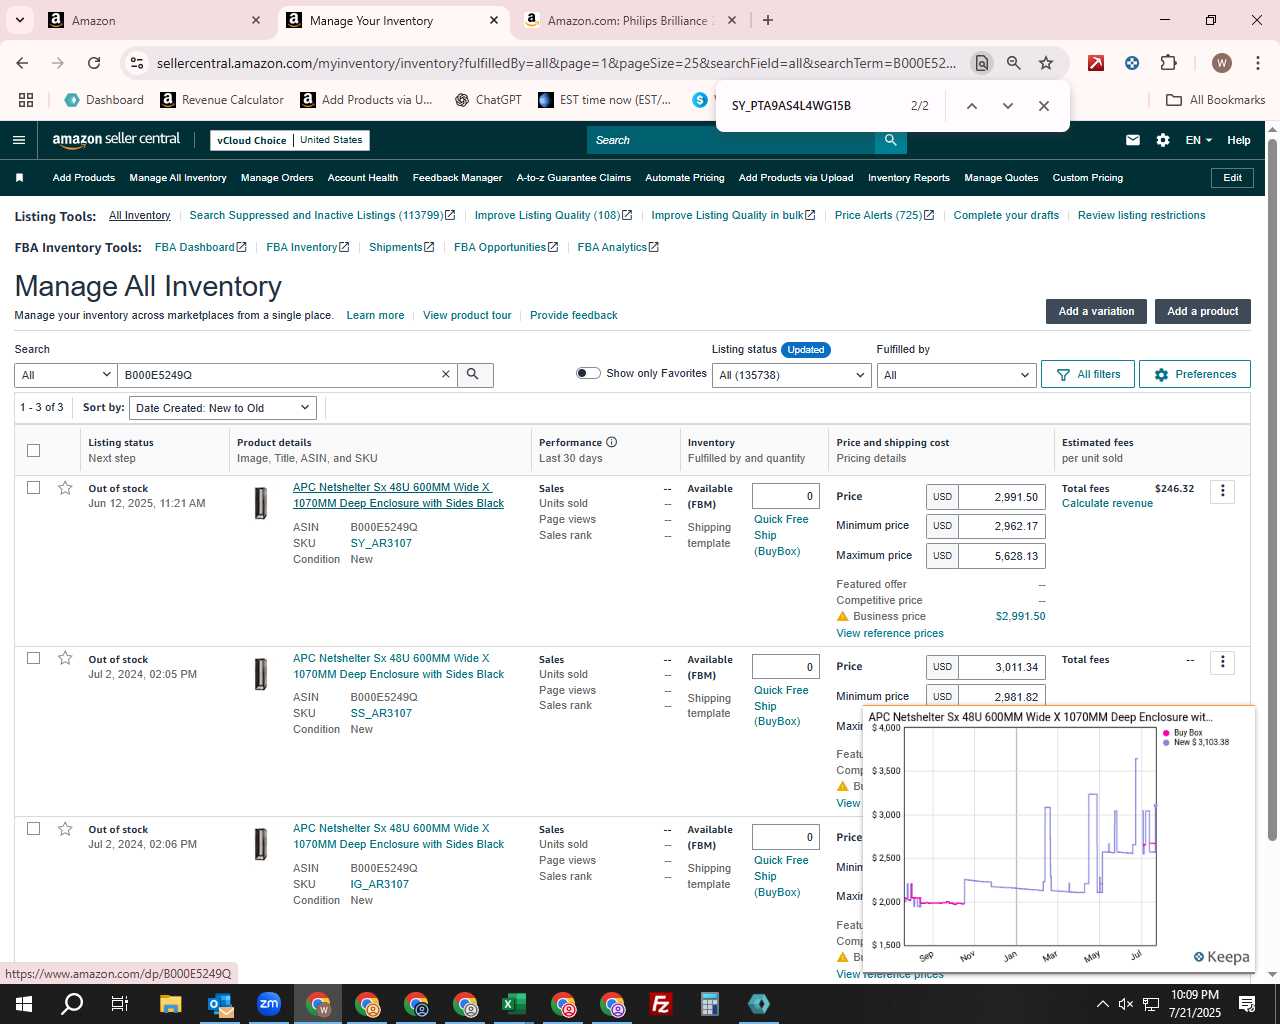Image resolution: width=1280 pixels, height=1024 pixels.
Task: Open the browser tab search dropdown
Action: click(x=20, y=20)
